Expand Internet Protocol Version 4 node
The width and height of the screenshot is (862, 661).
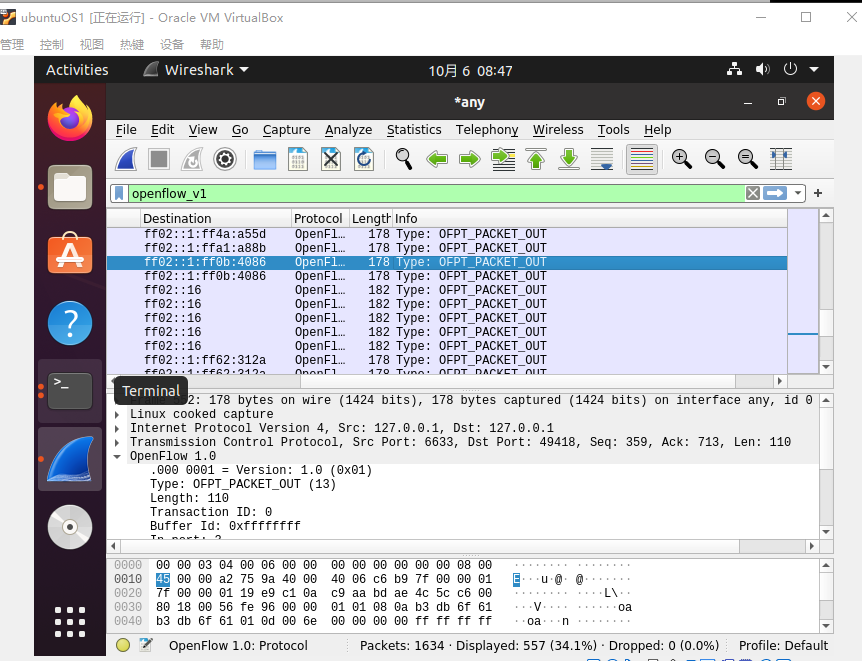[x=117, y=428]
